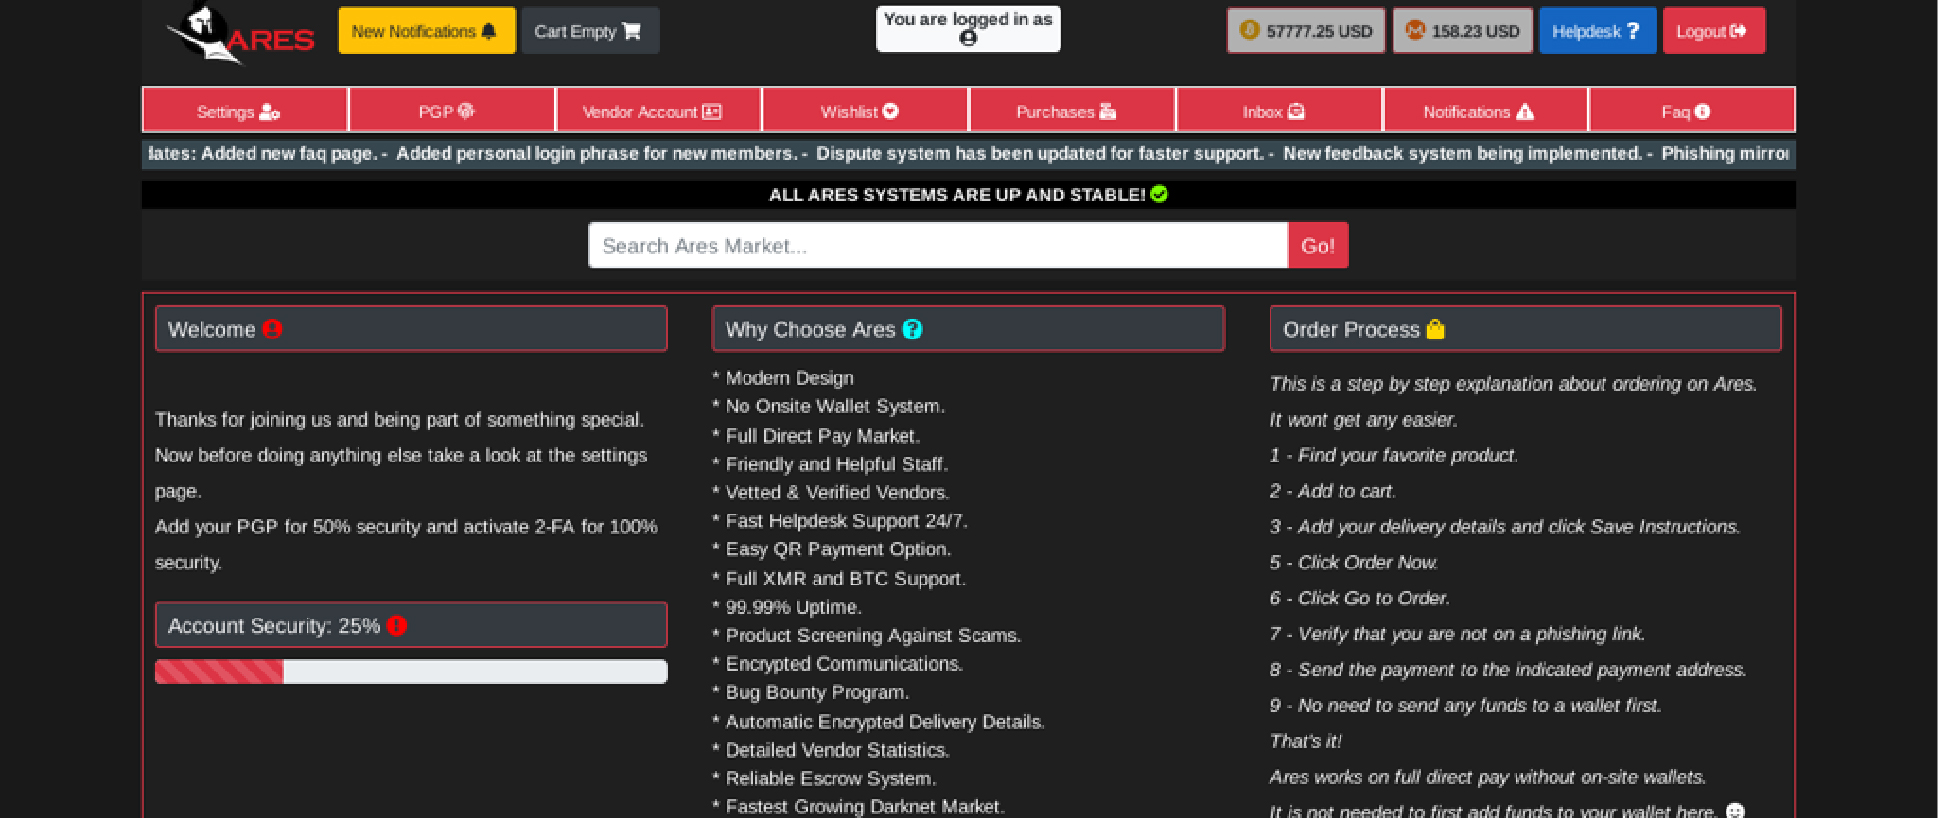Click green checkmark beside systems stable message
1938x818 pixels.
1159,194
